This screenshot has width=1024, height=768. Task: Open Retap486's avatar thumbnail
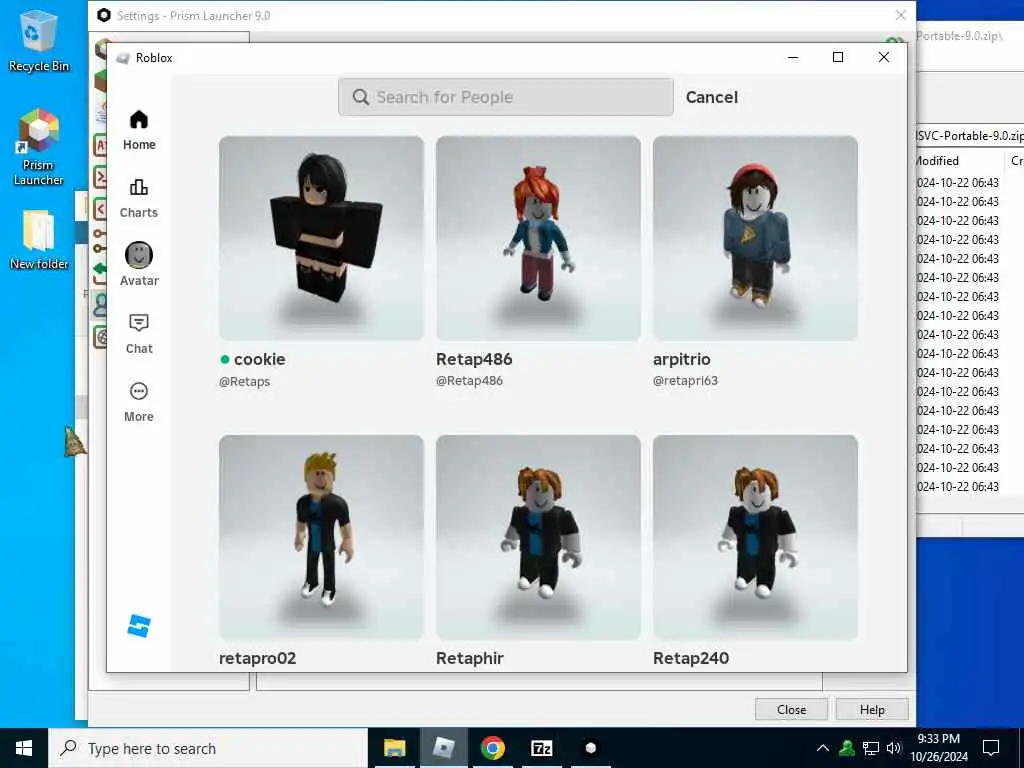(538, 238)
